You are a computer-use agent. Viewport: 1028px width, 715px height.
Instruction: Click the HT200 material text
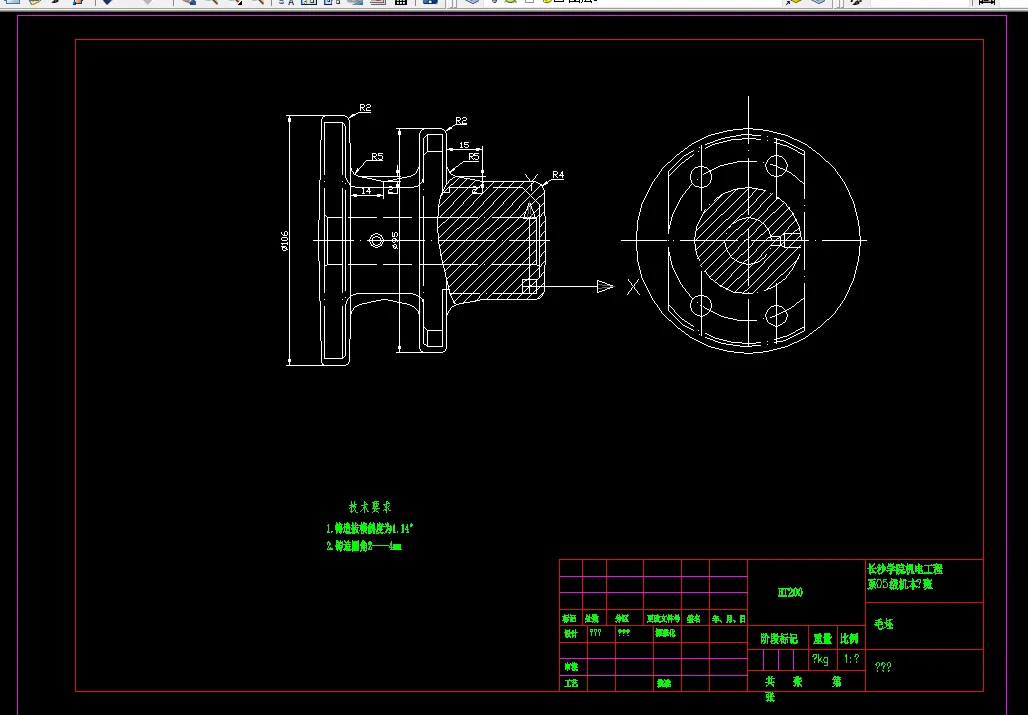tap(790, 592)
